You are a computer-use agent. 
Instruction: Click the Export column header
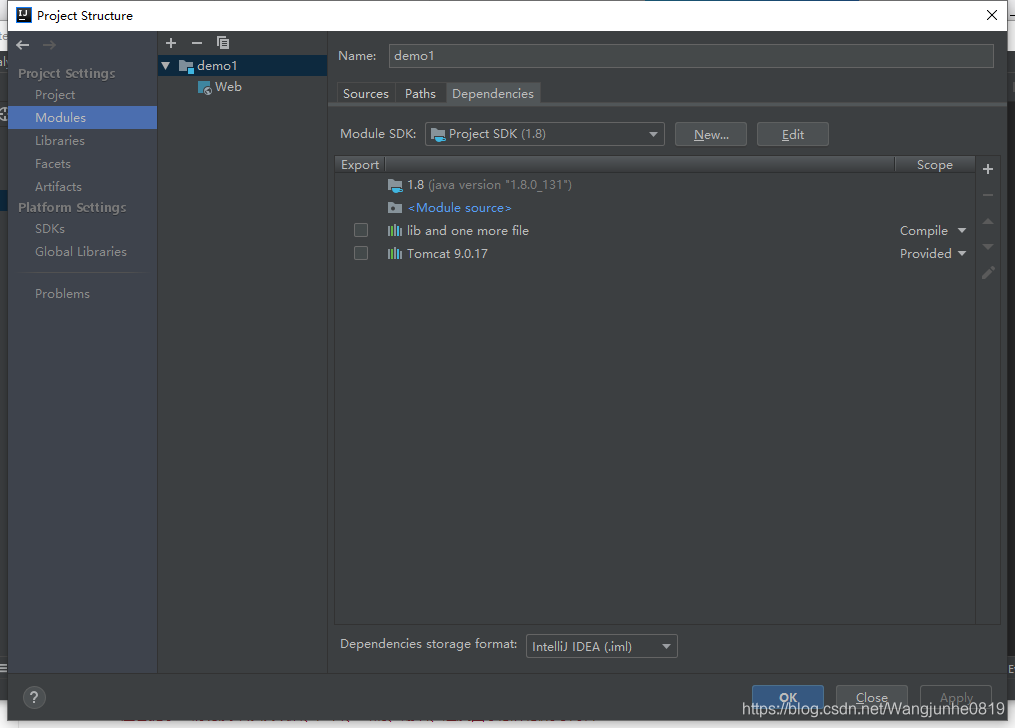(x=360, y=165)
